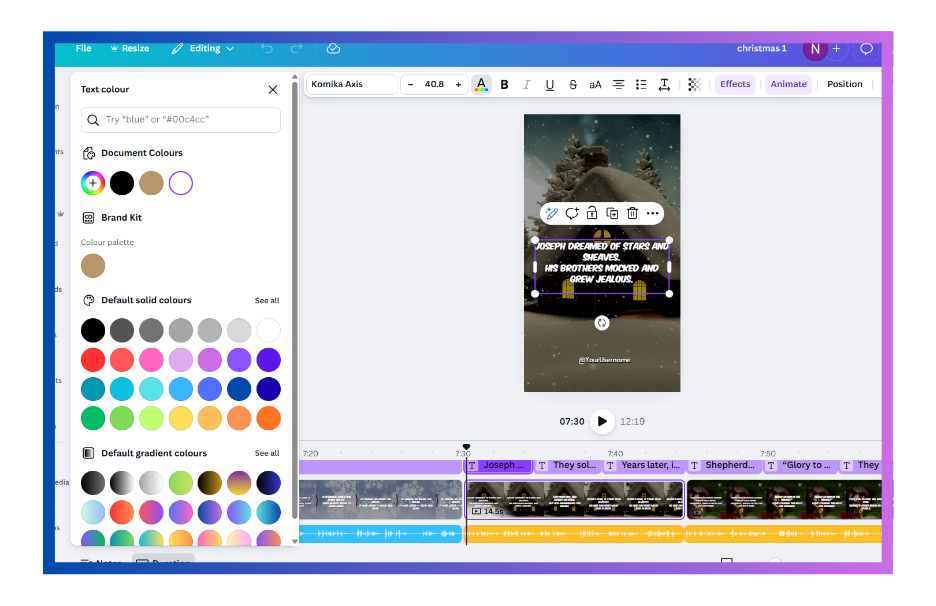
Task: Open the Resize menu
Action: click(130, 48)
